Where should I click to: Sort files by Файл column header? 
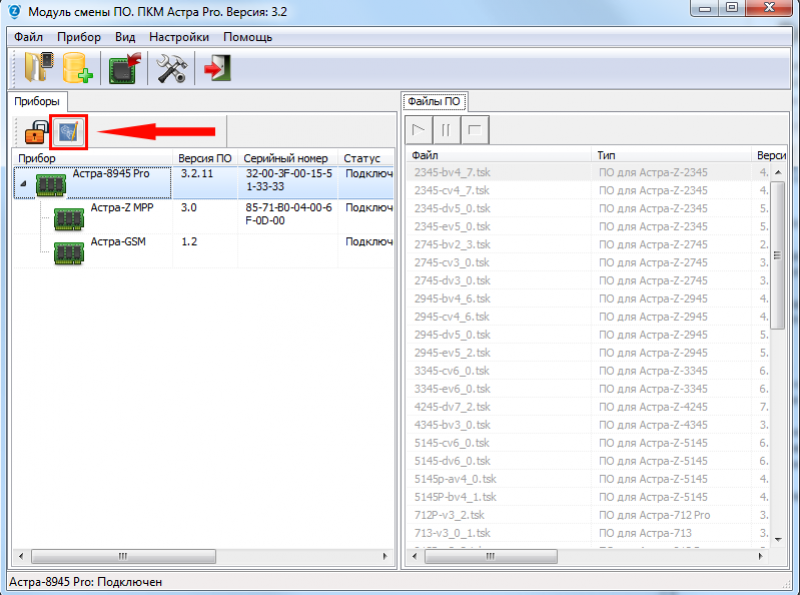pos(500,155)
